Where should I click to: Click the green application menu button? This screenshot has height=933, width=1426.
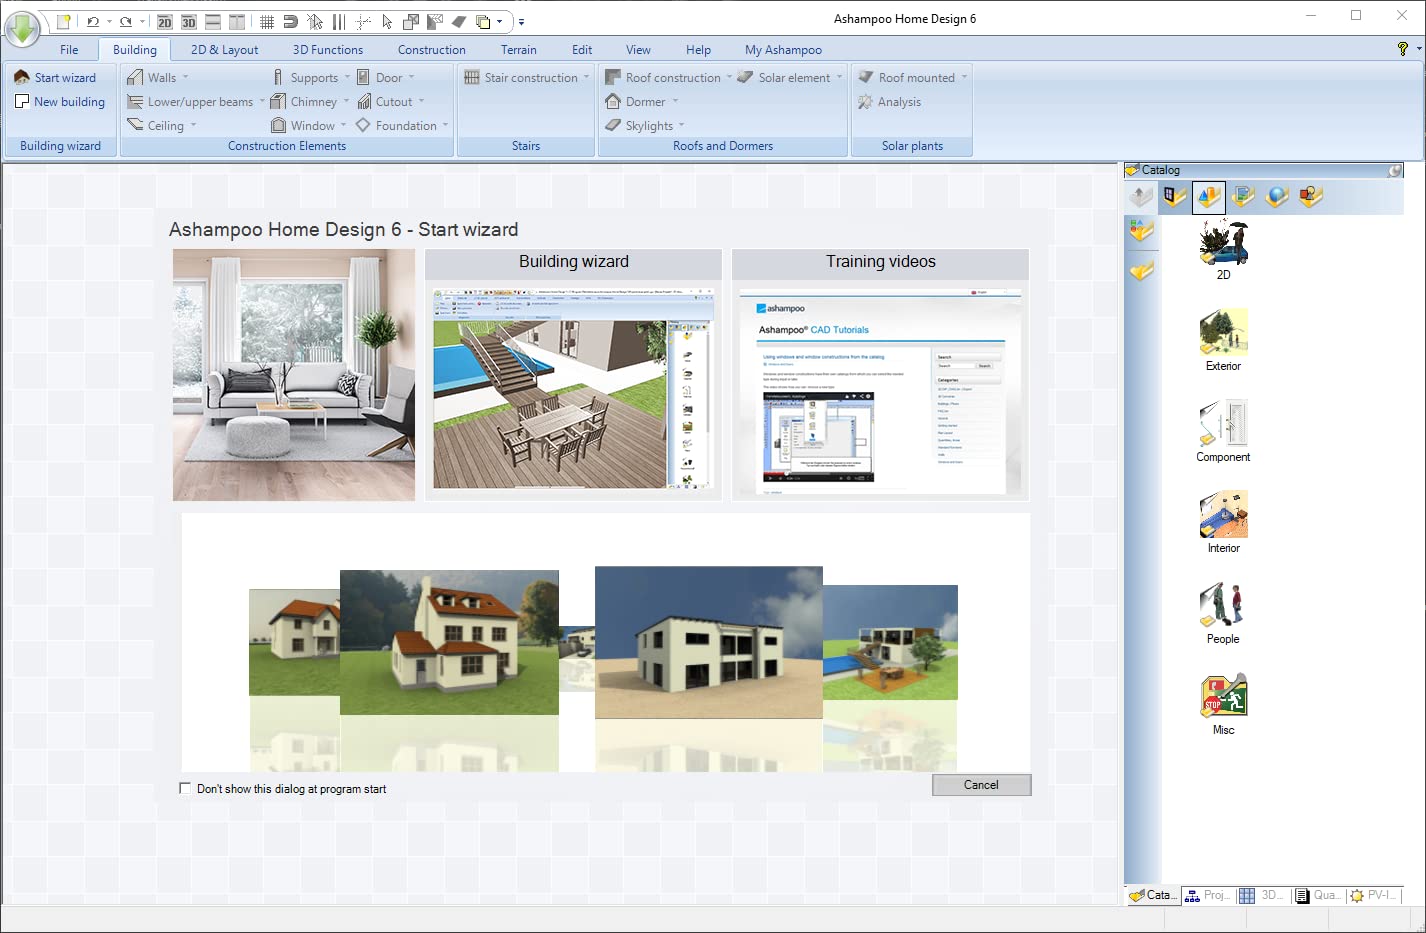click(x=22, y=30)
